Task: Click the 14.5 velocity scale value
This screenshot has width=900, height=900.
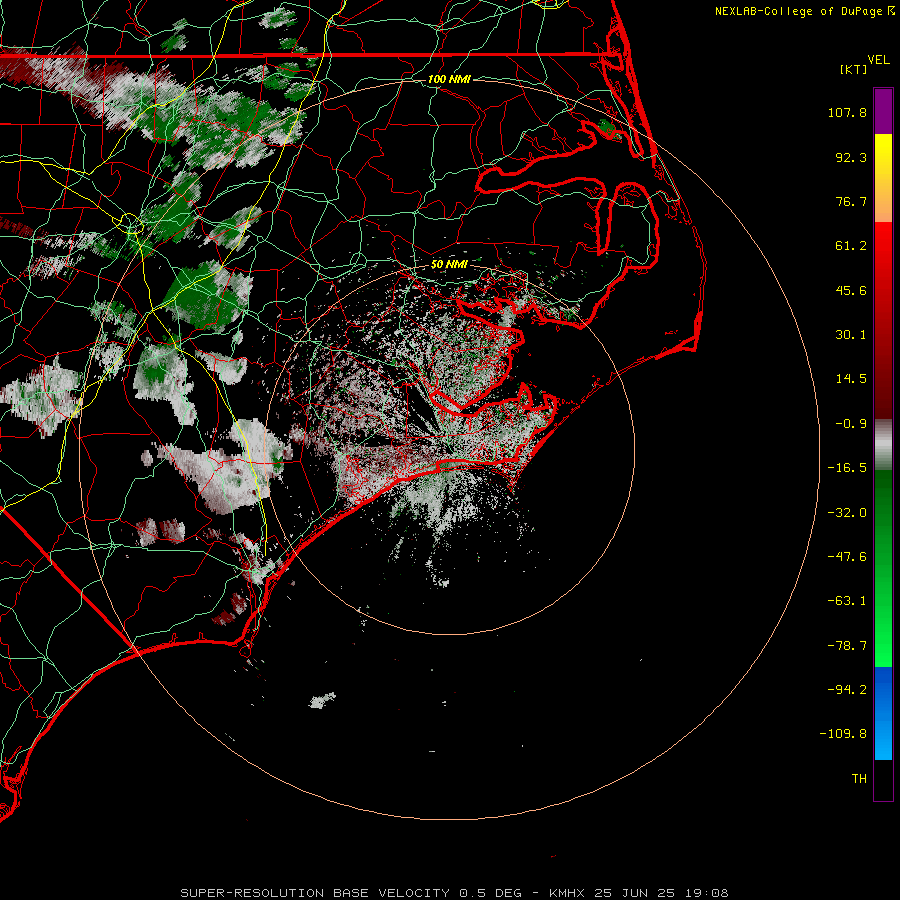Action: [x=851, y=379]
